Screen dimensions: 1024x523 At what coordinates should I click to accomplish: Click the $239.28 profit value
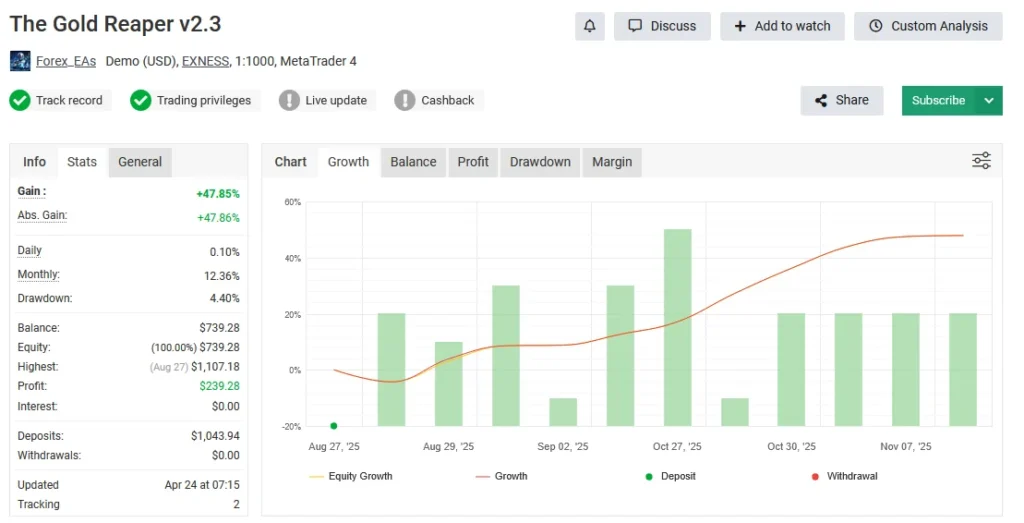(x=219, y=386)
